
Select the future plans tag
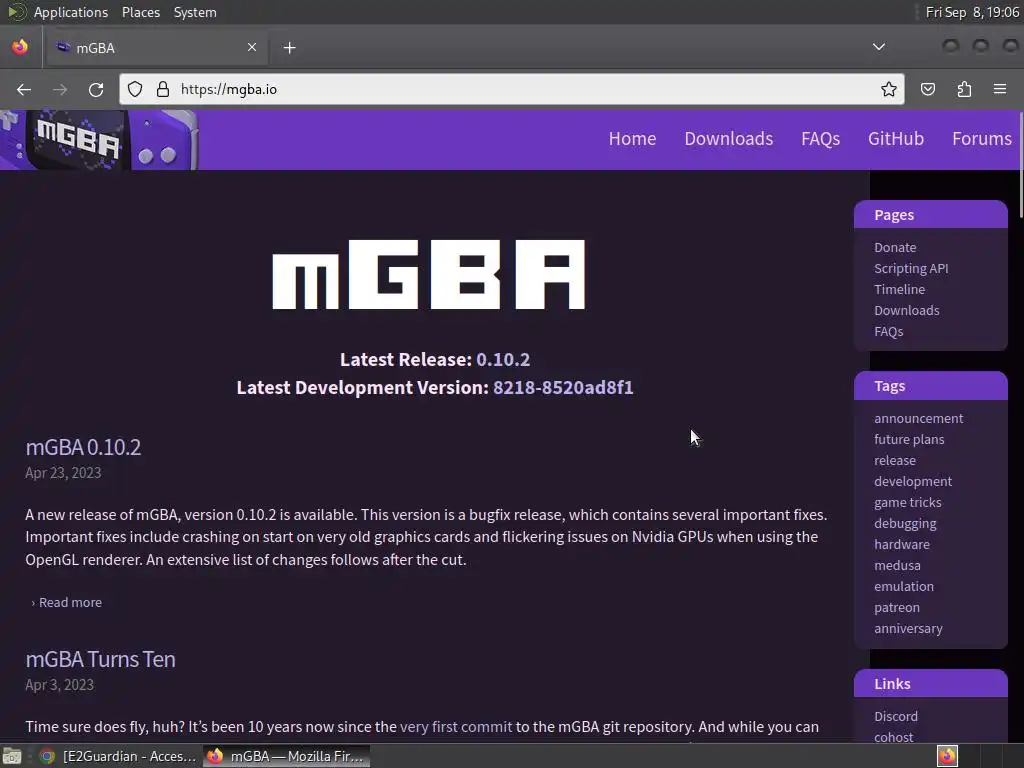(909, 440)
